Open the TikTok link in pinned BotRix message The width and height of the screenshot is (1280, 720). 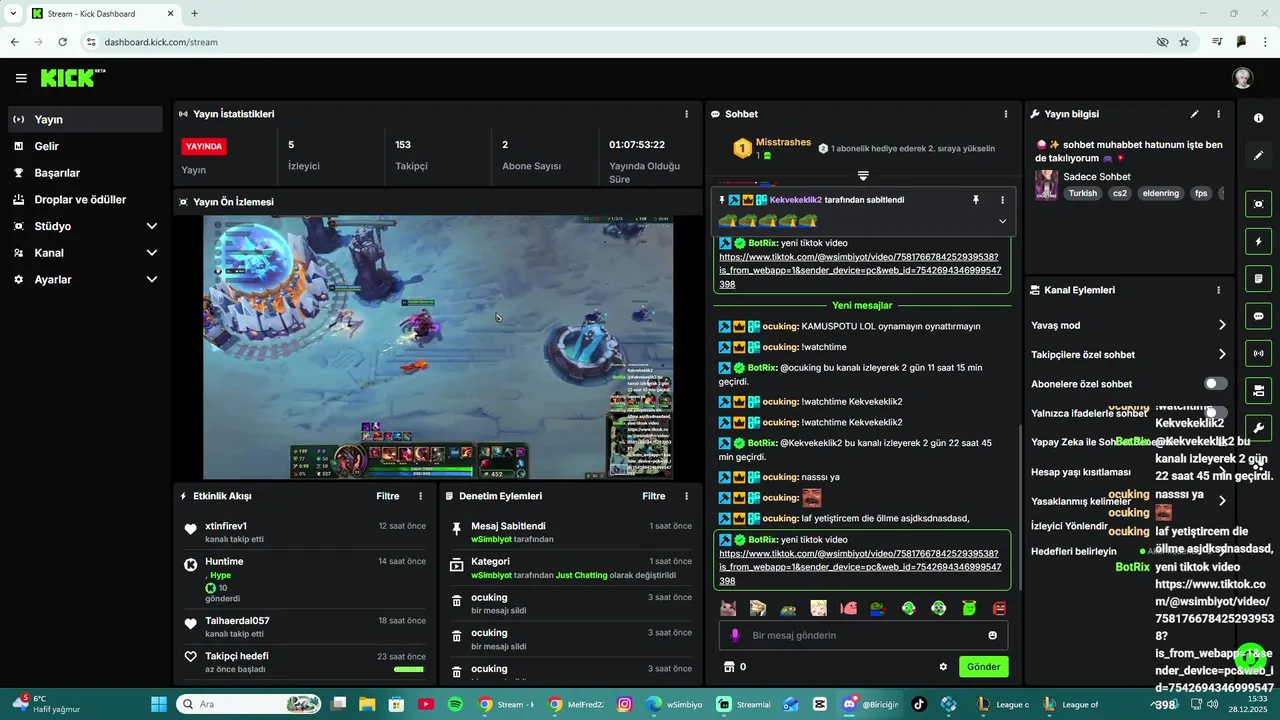point(860,271)
